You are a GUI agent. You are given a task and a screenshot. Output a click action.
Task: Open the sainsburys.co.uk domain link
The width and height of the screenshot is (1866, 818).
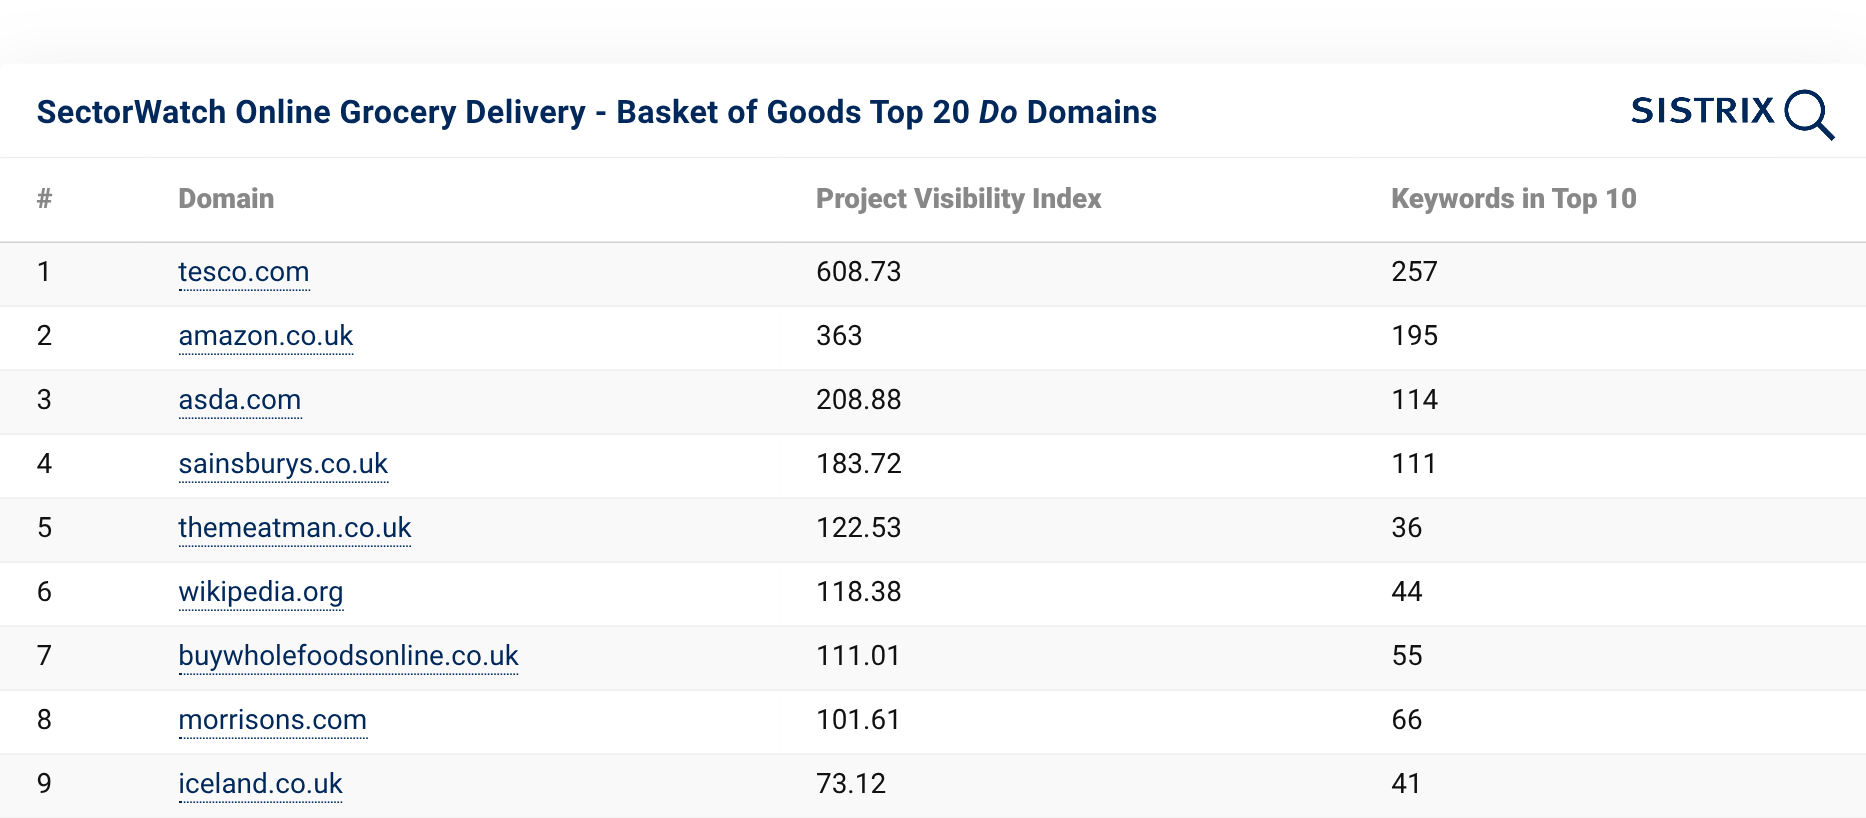[x=283, y=464]
